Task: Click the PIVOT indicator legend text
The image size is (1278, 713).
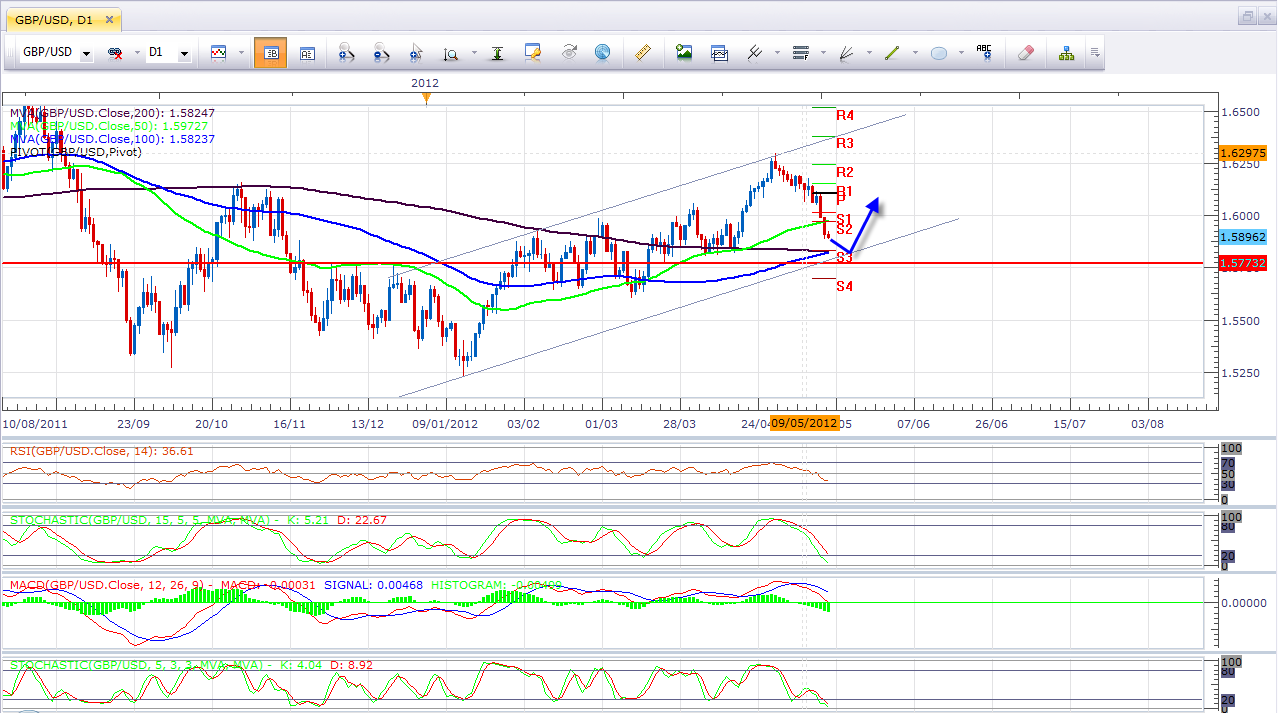Action: (x=76, y=152)
